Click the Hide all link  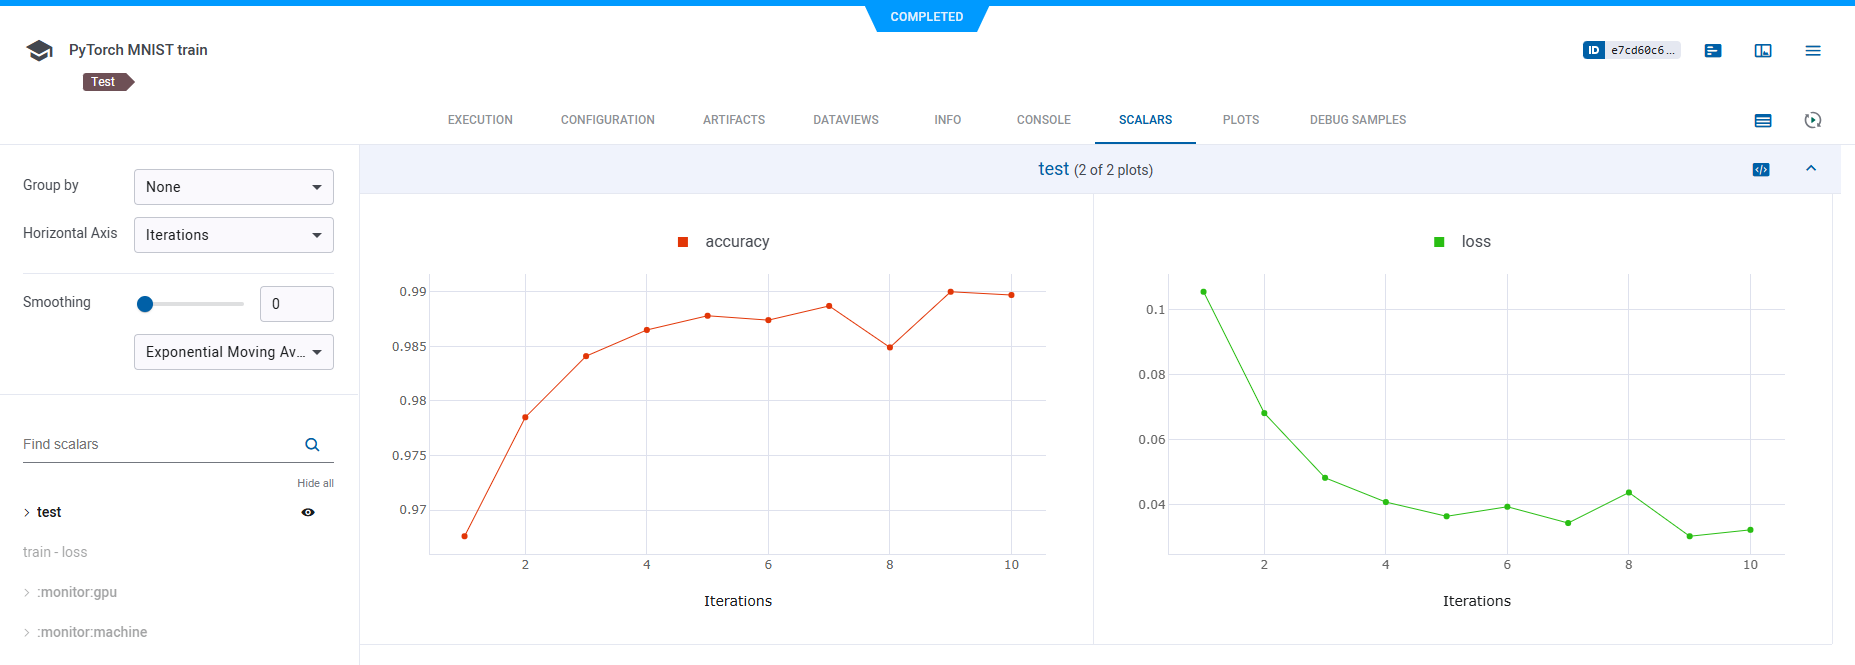pyautogui.click(x=315, y=483)
